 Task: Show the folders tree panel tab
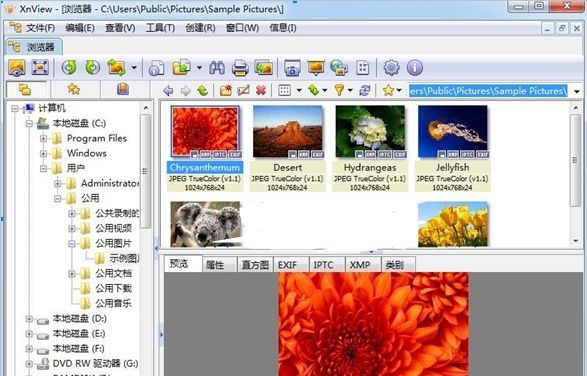point(25,90)
